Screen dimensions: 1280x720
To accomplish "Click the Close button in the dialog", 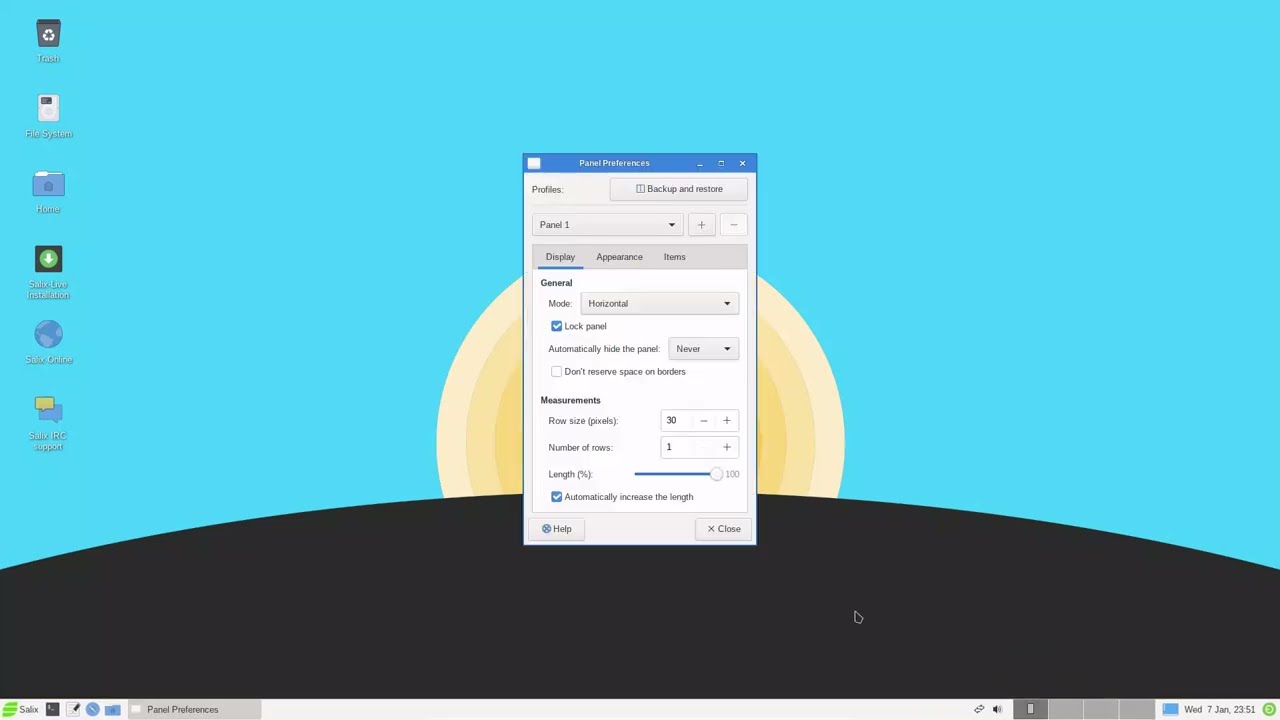I will (724, 529).
